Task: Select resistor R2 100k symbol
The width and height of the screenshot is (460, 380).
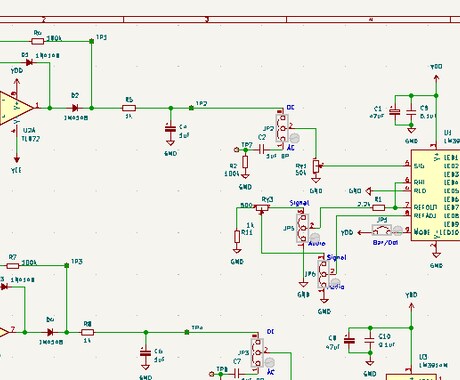Action: 245,162
